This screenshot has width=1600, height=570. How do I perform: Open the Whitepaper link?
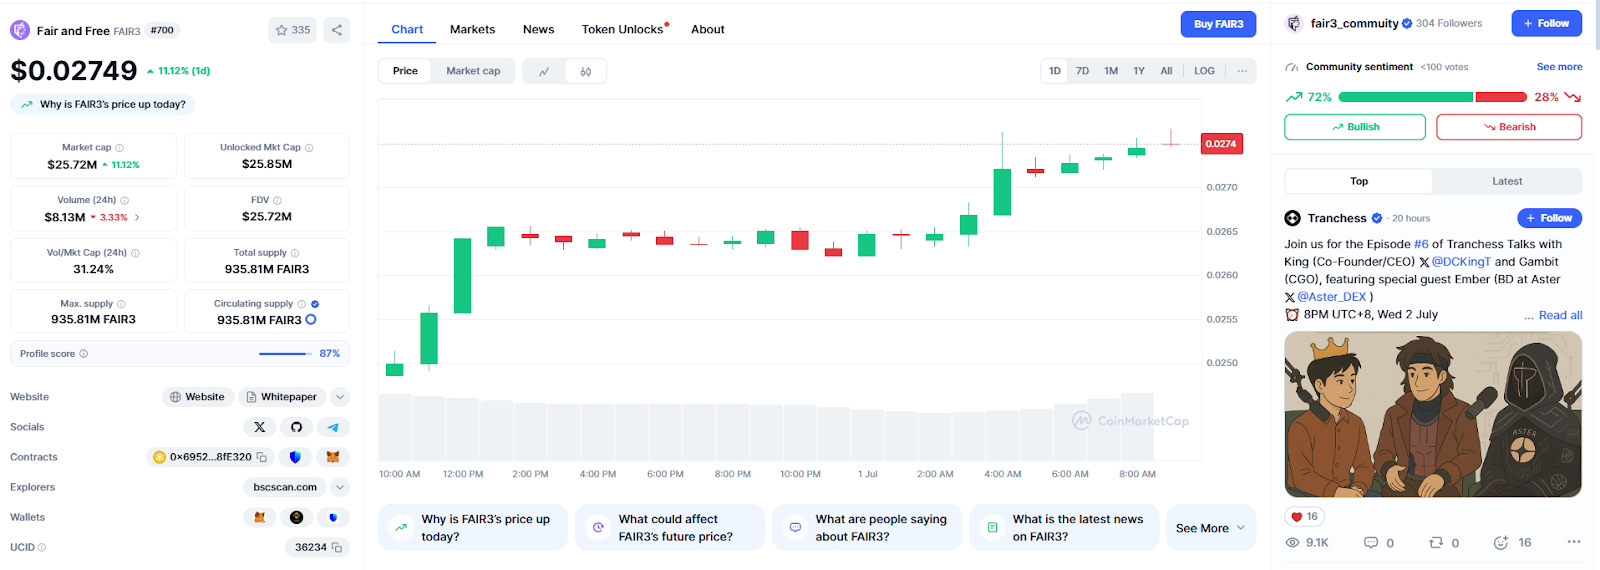[281, 397]
